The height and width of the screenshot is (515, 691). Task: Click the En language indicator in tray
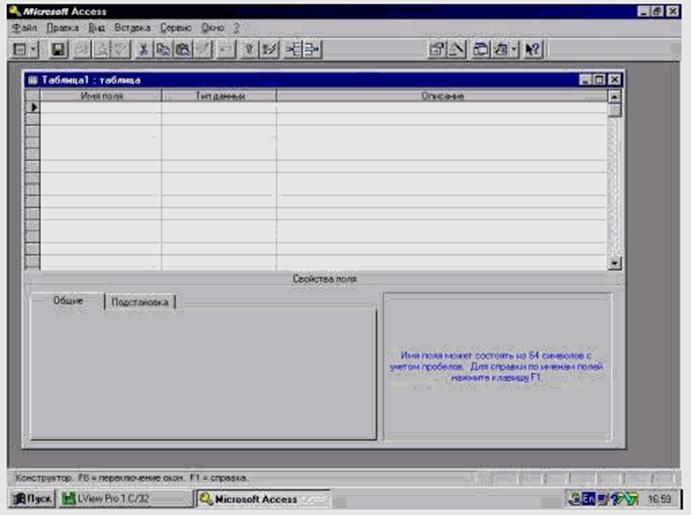point(588,499)
